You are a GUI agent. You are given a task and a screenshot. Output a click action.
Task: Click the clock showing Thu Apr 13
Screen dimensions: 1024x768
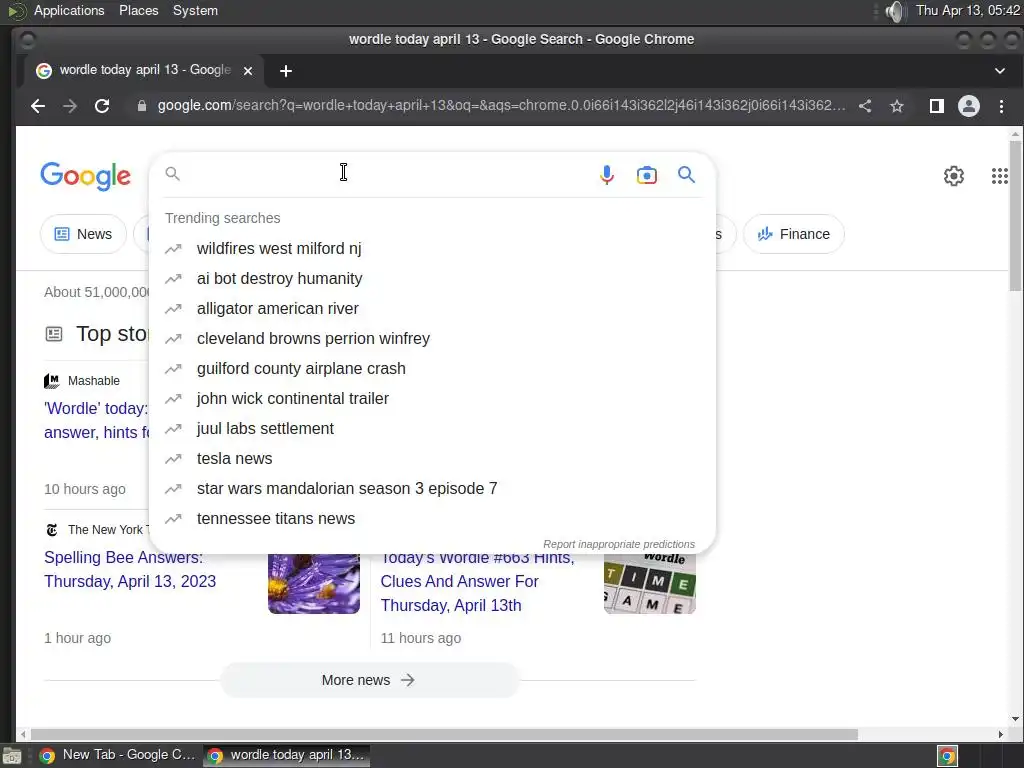point(968,10)
